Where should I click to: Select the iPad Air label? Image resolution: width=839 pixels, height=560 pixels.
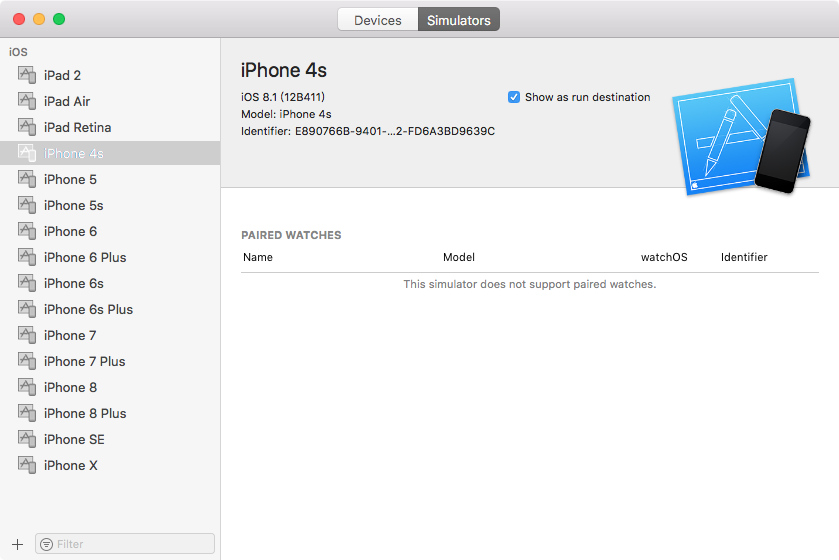click(67, 101)
